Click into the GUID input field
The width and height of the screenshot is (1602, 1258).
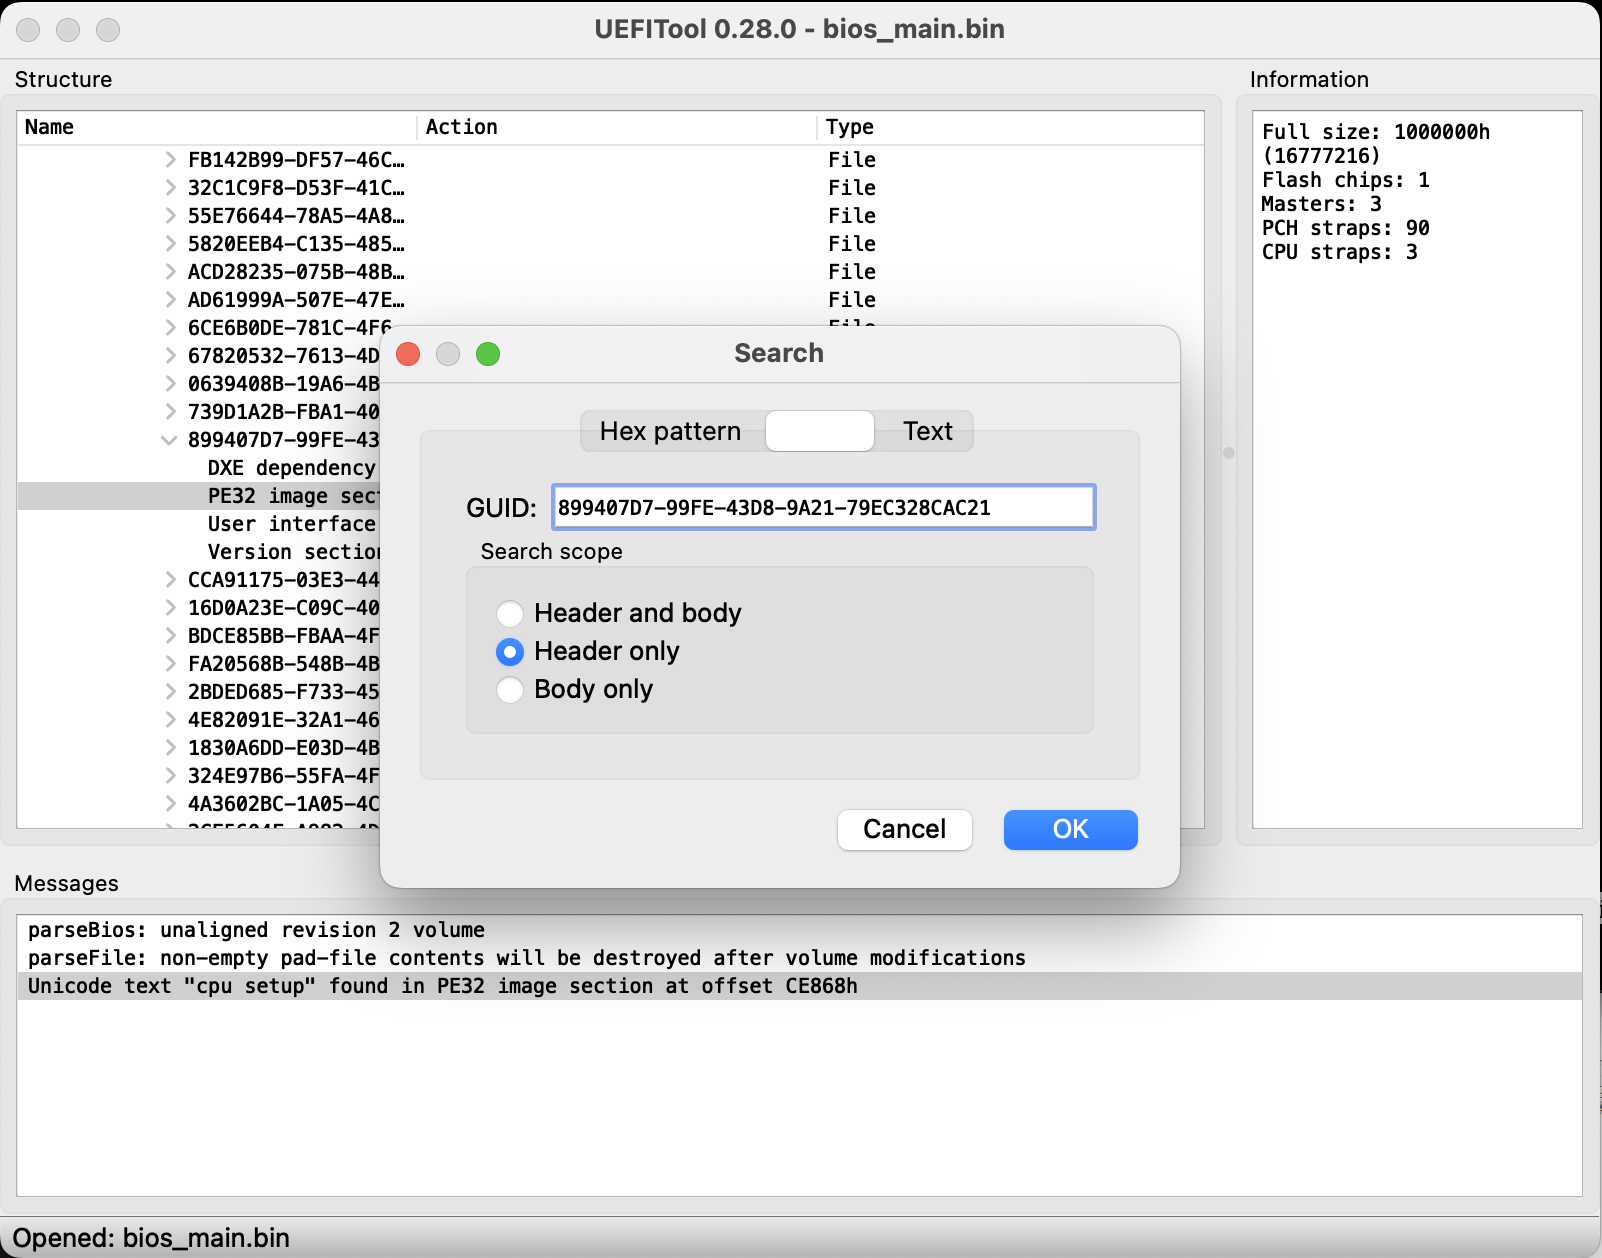pos(824,507)
